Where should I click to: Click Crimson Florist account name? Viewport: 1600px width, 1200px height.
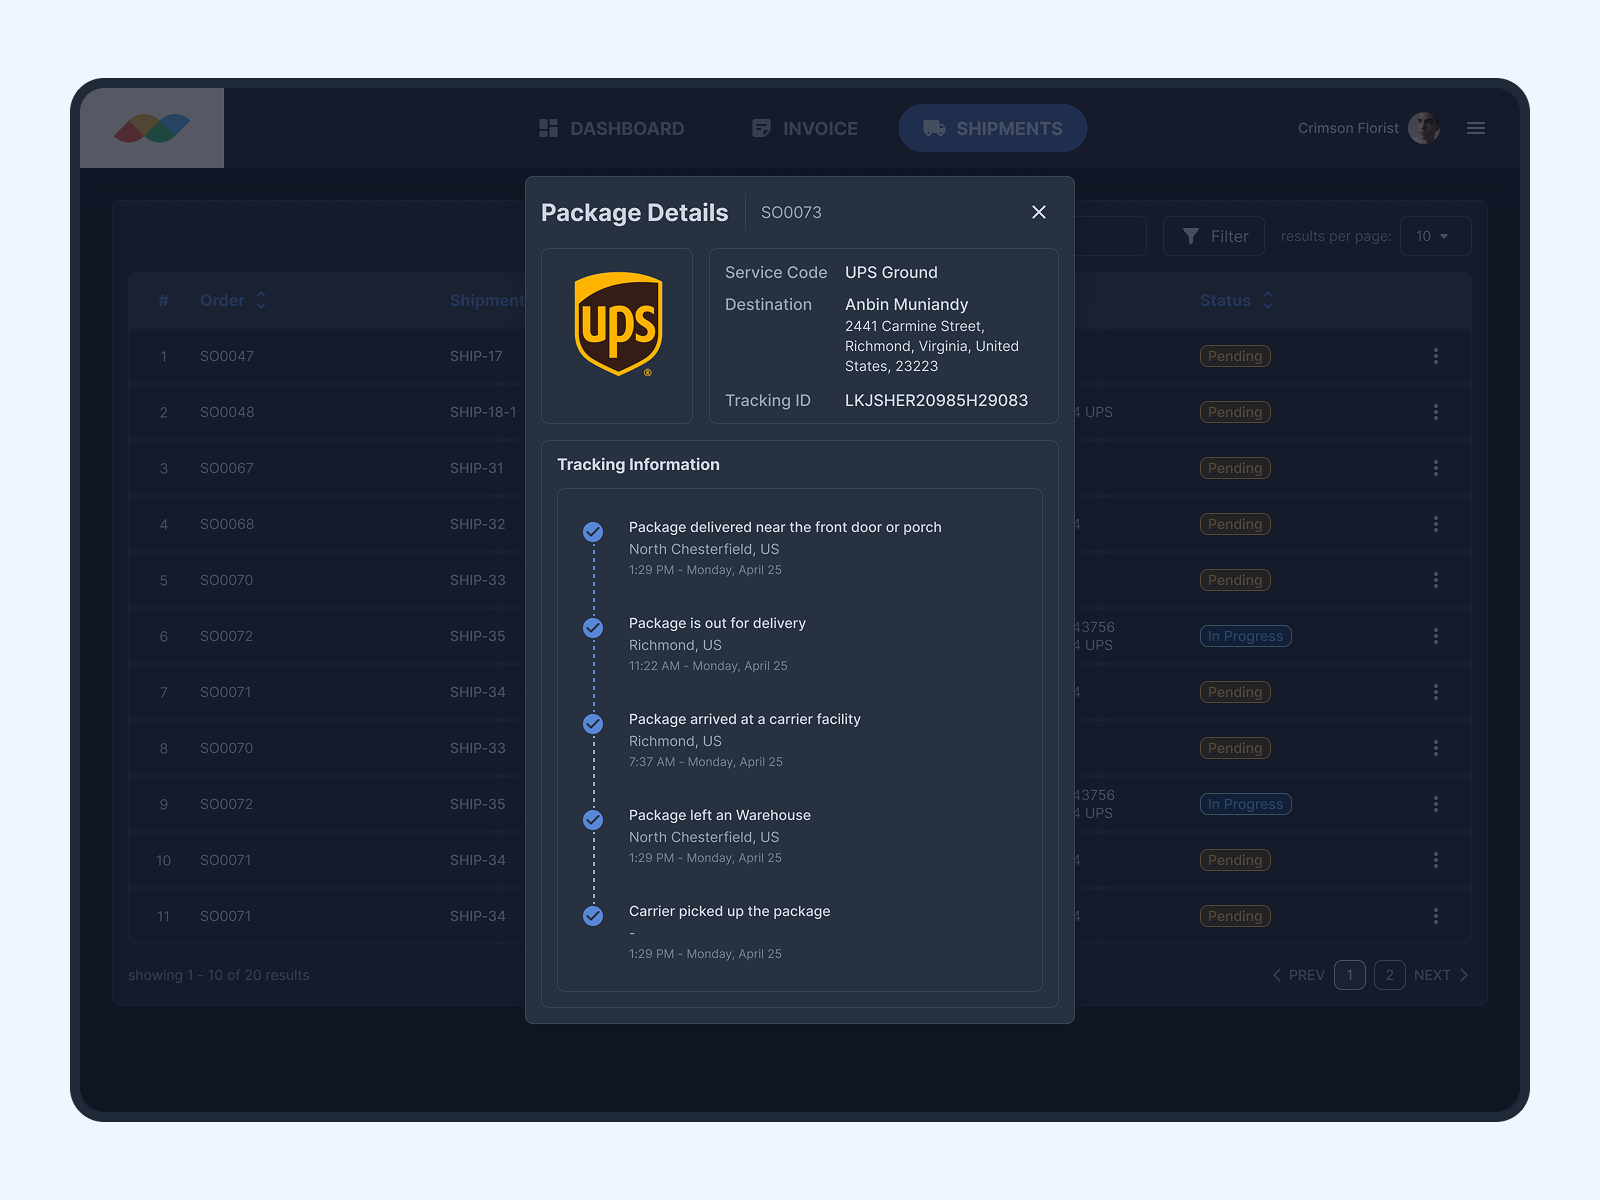tap(1348, 128)
